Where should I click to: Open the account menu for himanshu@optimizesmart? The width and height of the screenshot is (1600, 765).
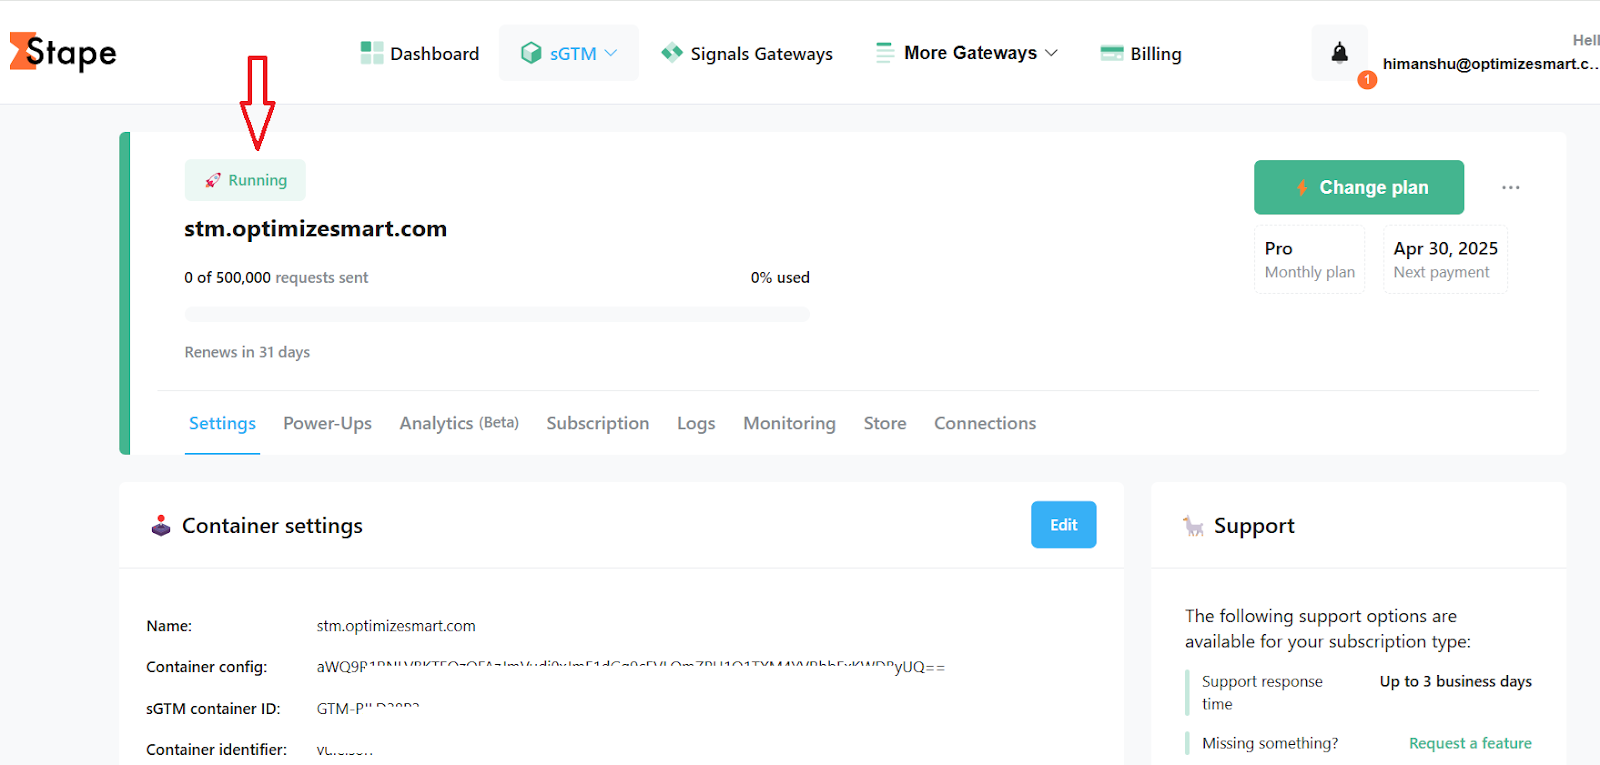[x=1490, y=63]
